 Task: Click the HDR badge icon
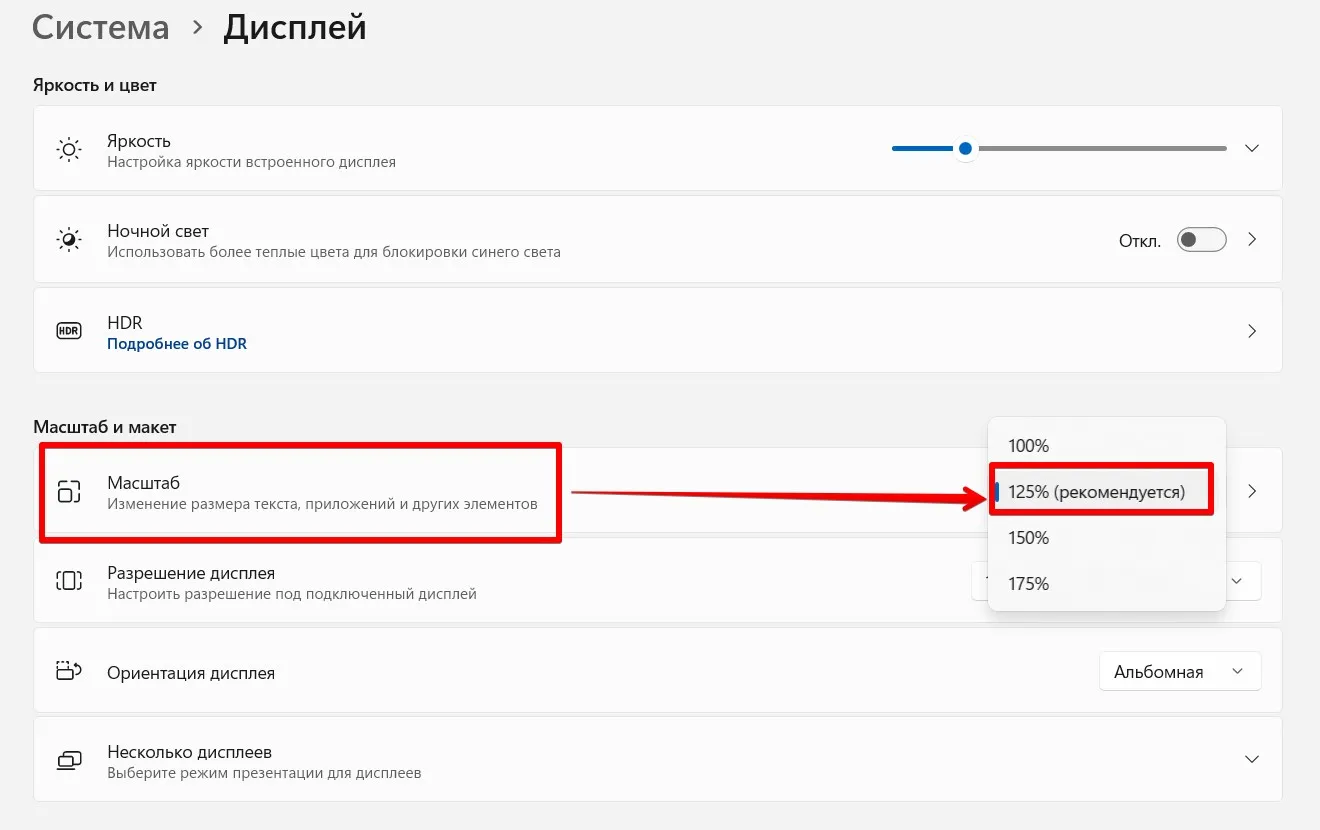[x=68, y=331]
